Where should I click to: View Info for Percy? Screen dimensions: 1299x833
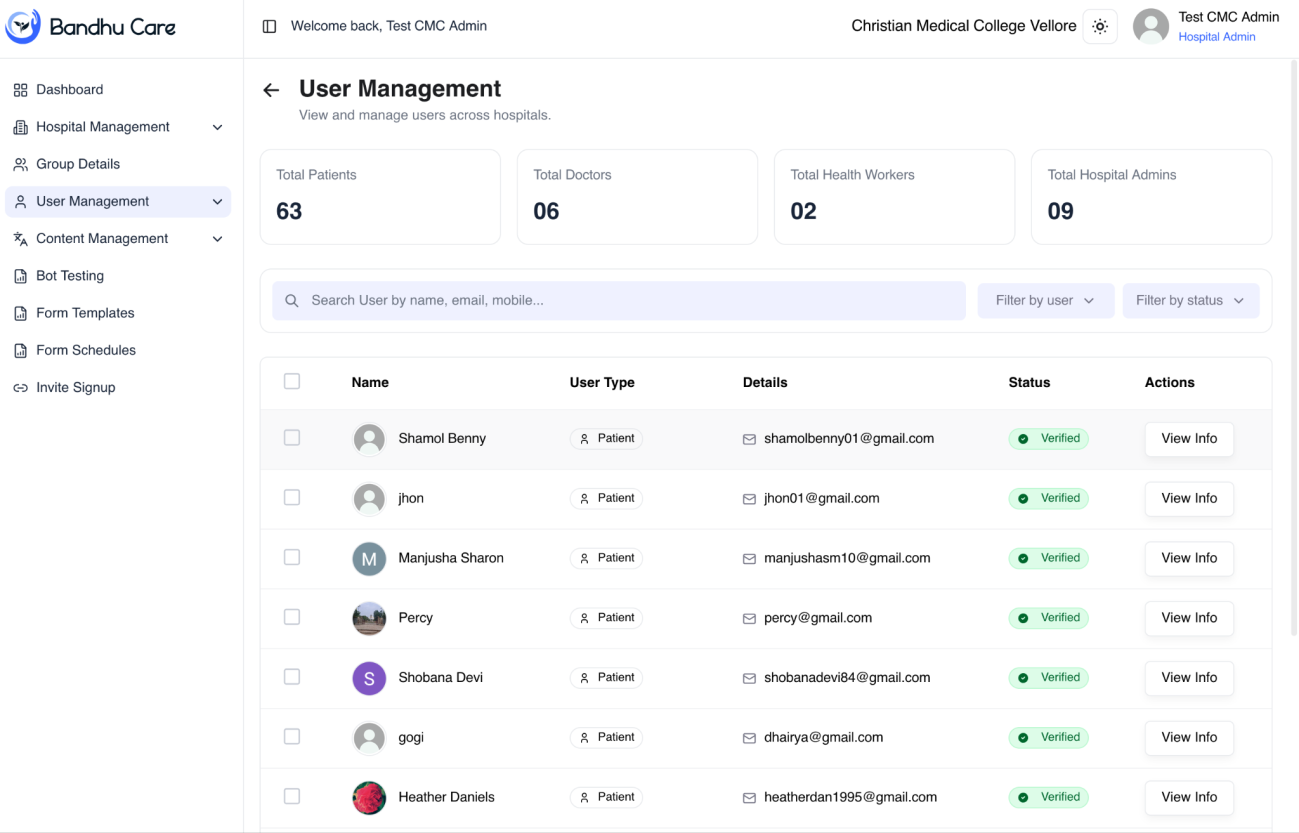tap(1189, 618)
